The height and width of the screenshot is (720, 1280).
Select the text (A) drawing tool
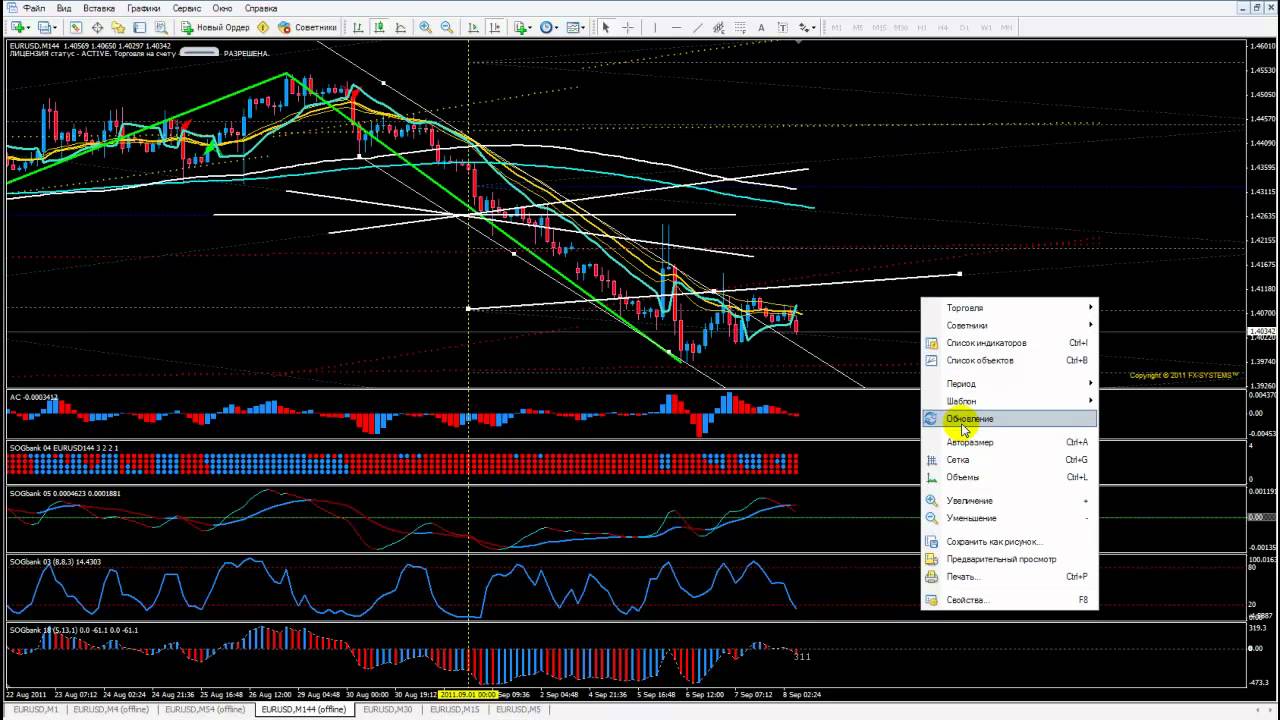761,28
